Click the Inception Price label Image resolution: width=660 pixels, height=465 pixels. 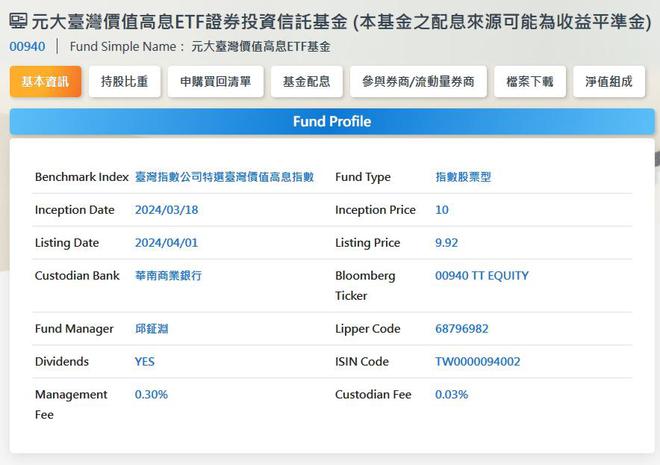[375, 210]
